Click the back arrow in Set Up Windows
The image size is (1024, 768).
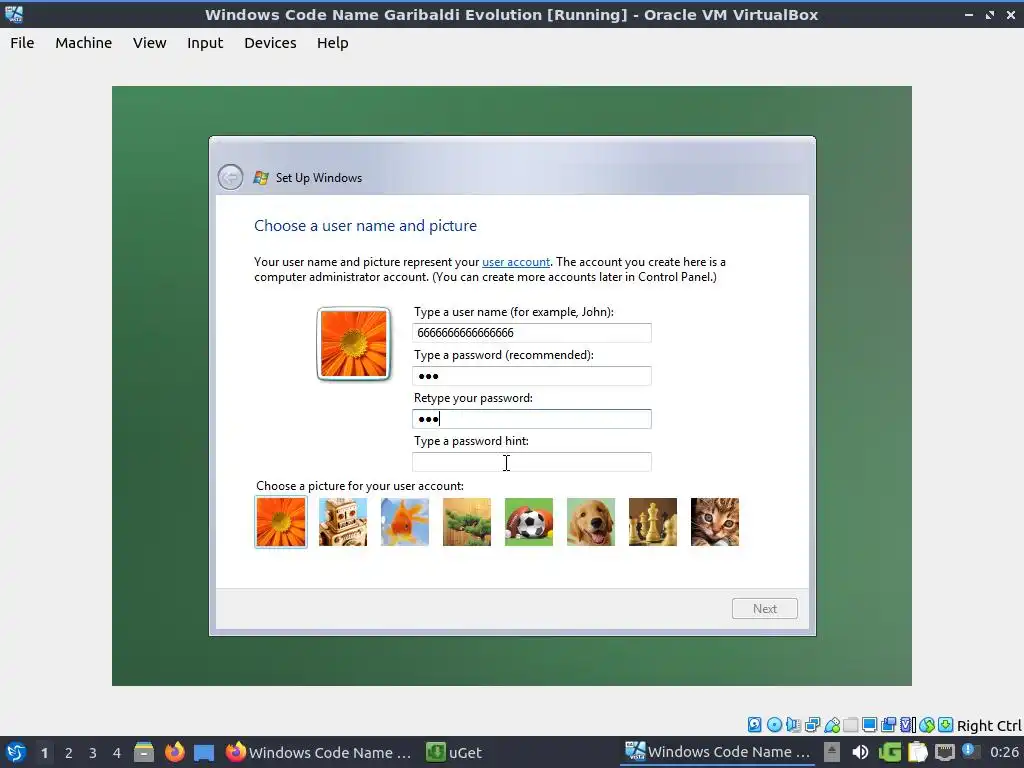pos(230,177)
